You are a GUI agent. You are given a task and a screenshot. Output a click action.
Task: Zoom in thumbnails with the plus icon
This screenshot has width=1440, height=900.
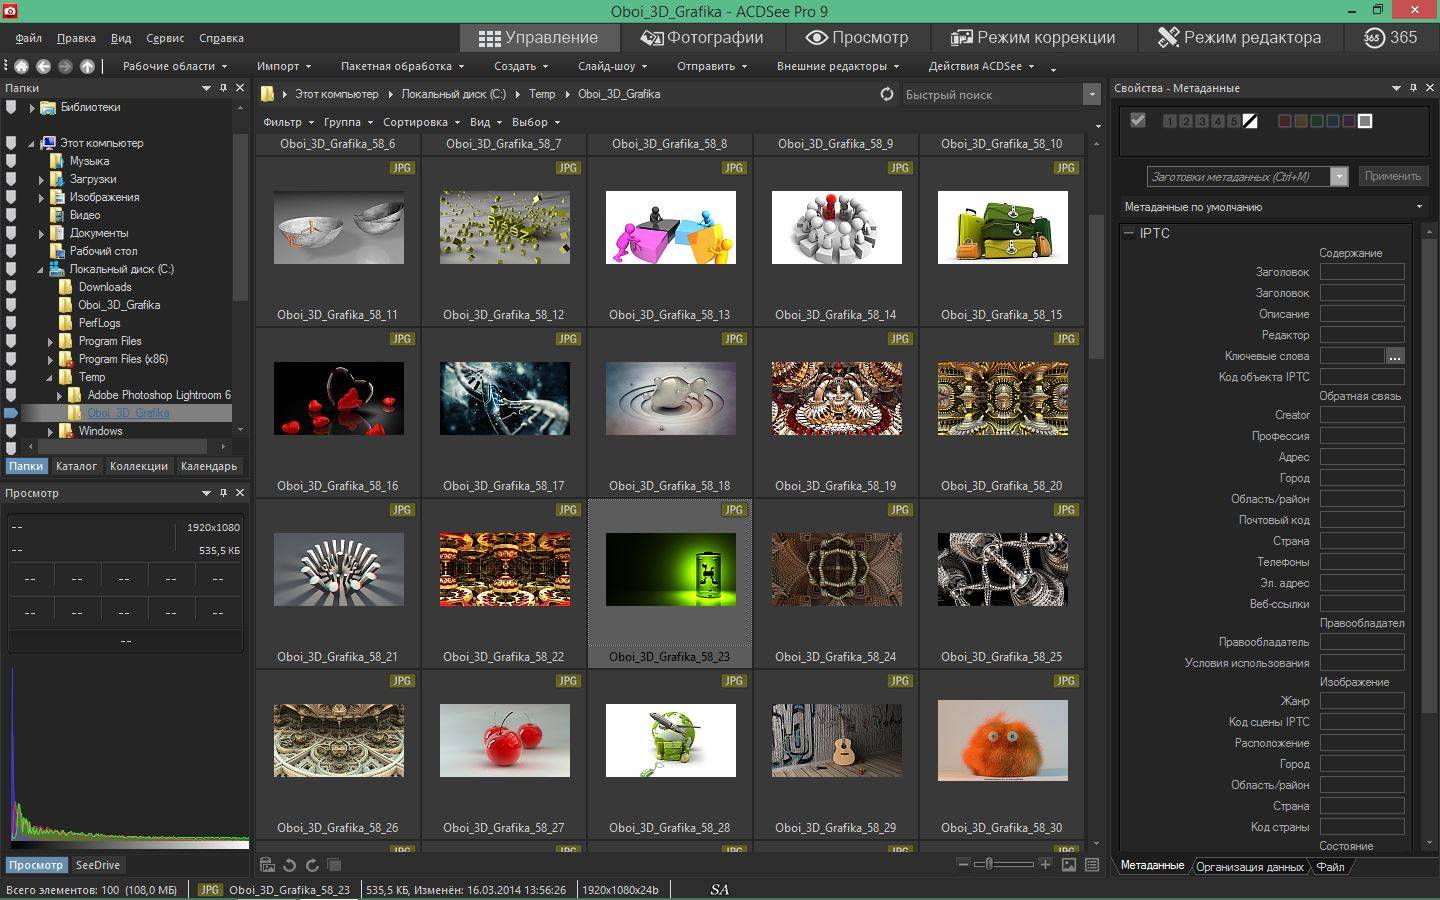1045,864
